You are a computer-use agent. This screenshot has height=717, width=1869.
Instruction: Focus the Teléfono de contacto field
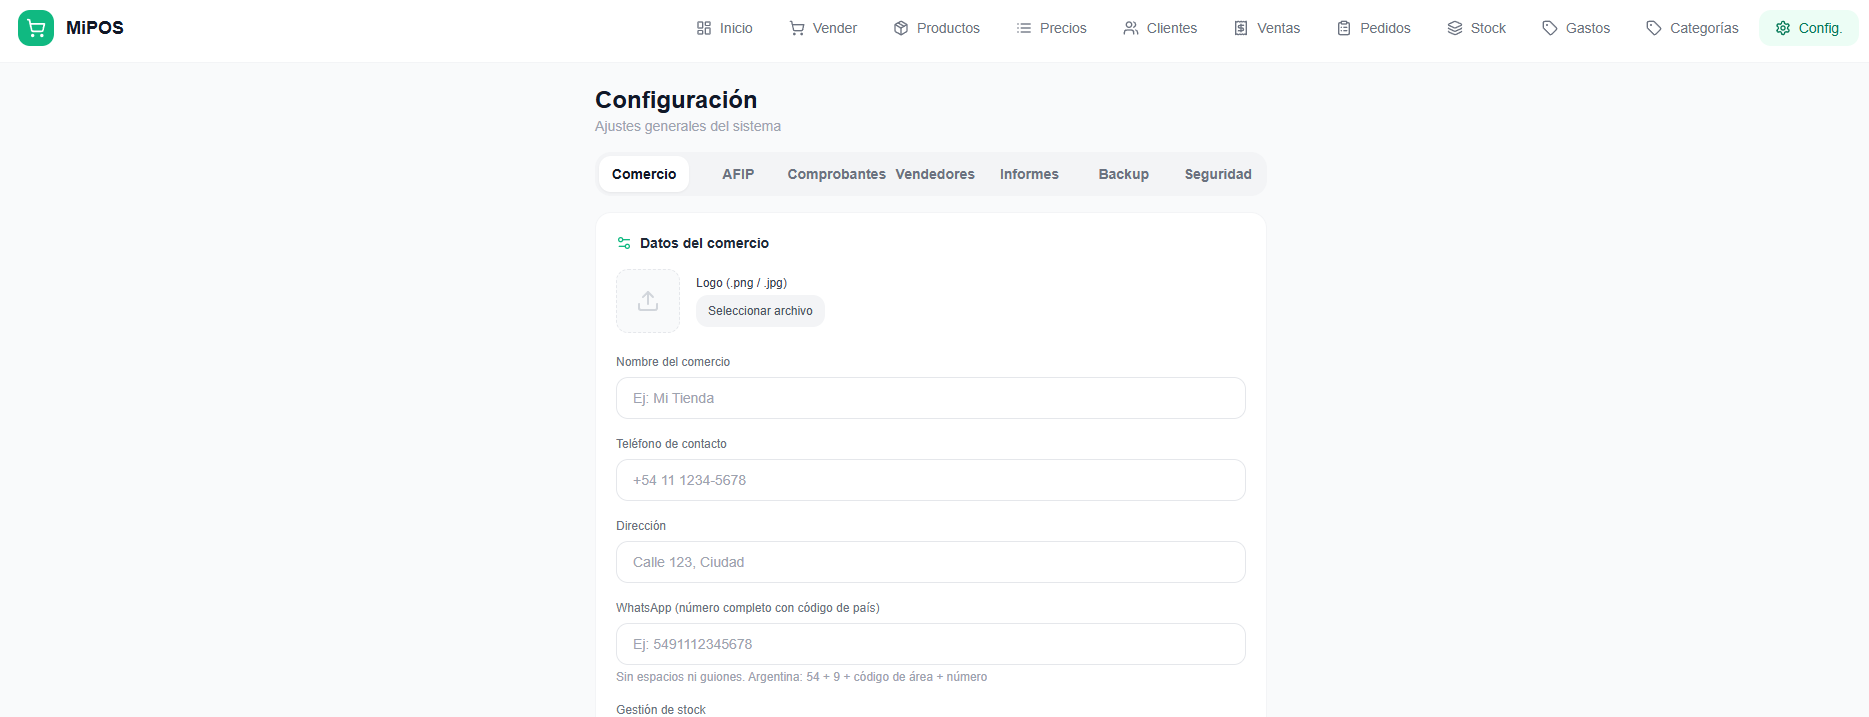point(931,480)
